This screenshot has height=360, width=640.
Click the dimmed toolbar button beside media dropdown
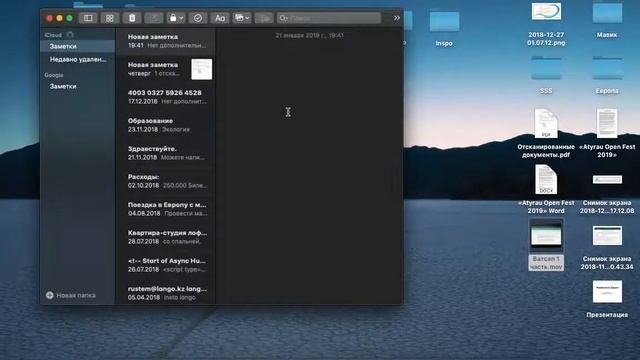point(264,18)
